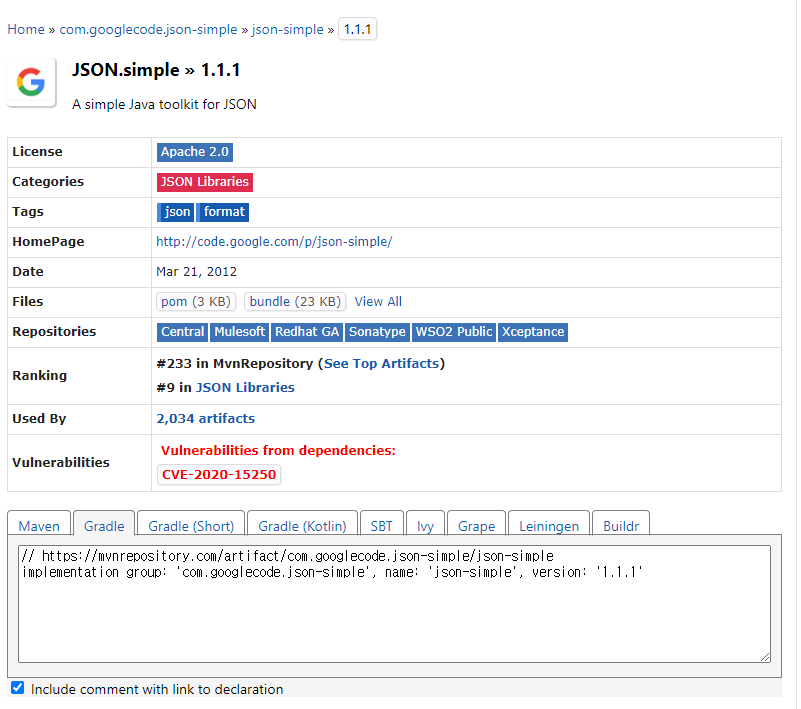
Task: Go to Home breadcrumb link
Action: pos(26,30)
